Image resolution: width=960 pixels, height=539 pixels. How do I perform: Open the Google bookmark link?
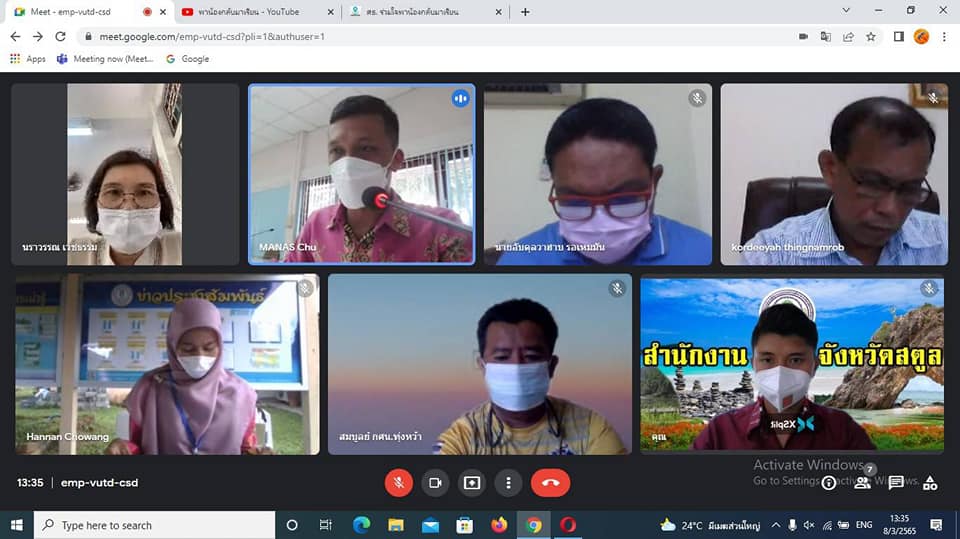click(187, 59)
